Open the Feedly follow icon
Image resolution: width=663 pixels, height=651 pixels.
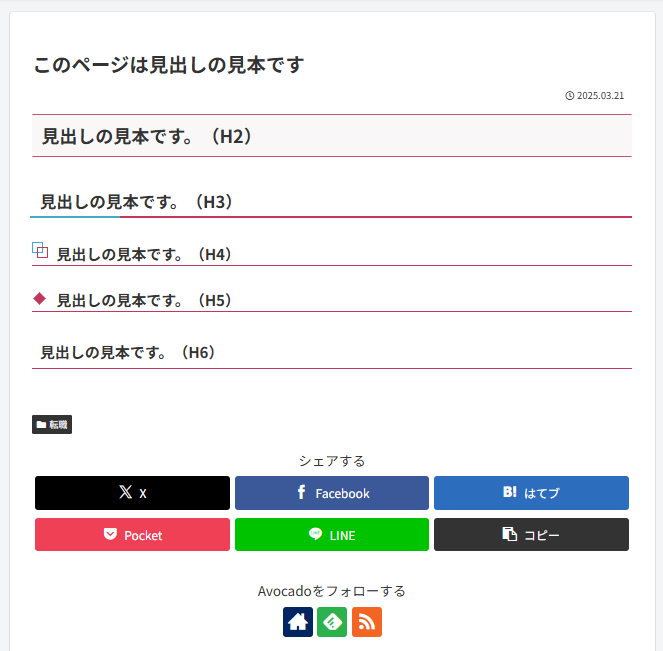click(x=332, y=622)
